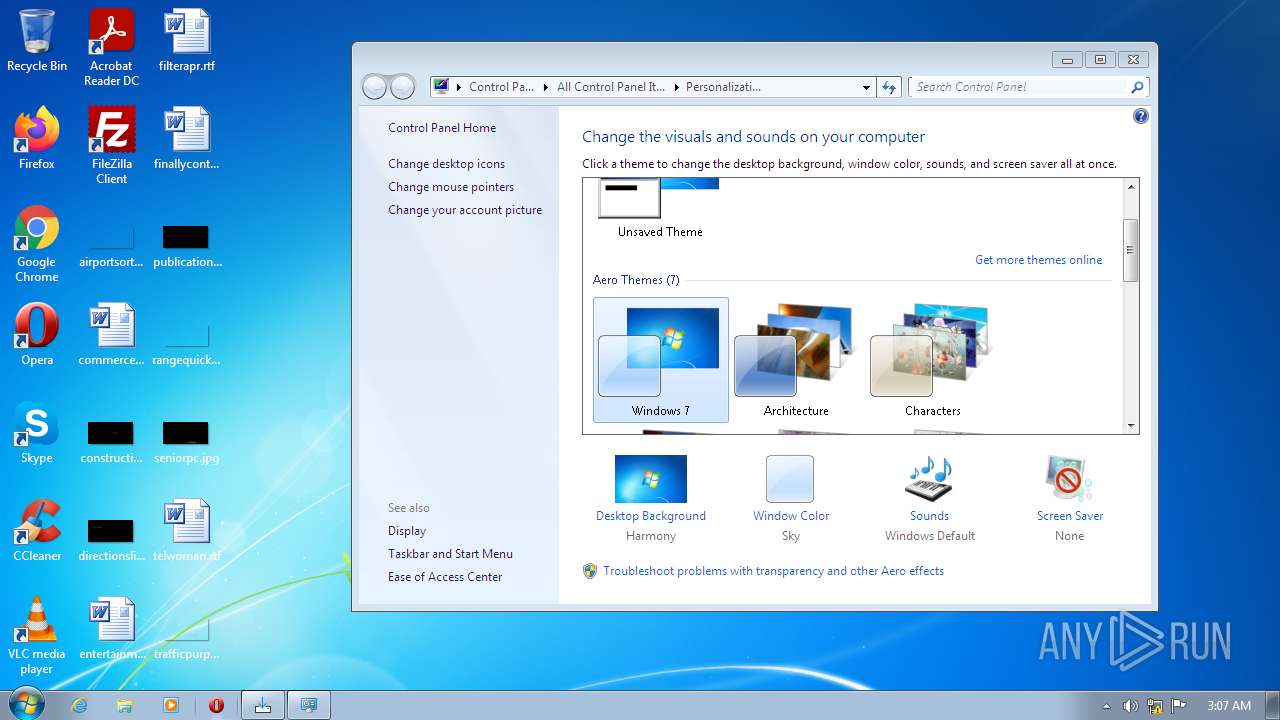Click the network tray icon
Viewport: 1280px width, 720px height.
point(1155,705)
